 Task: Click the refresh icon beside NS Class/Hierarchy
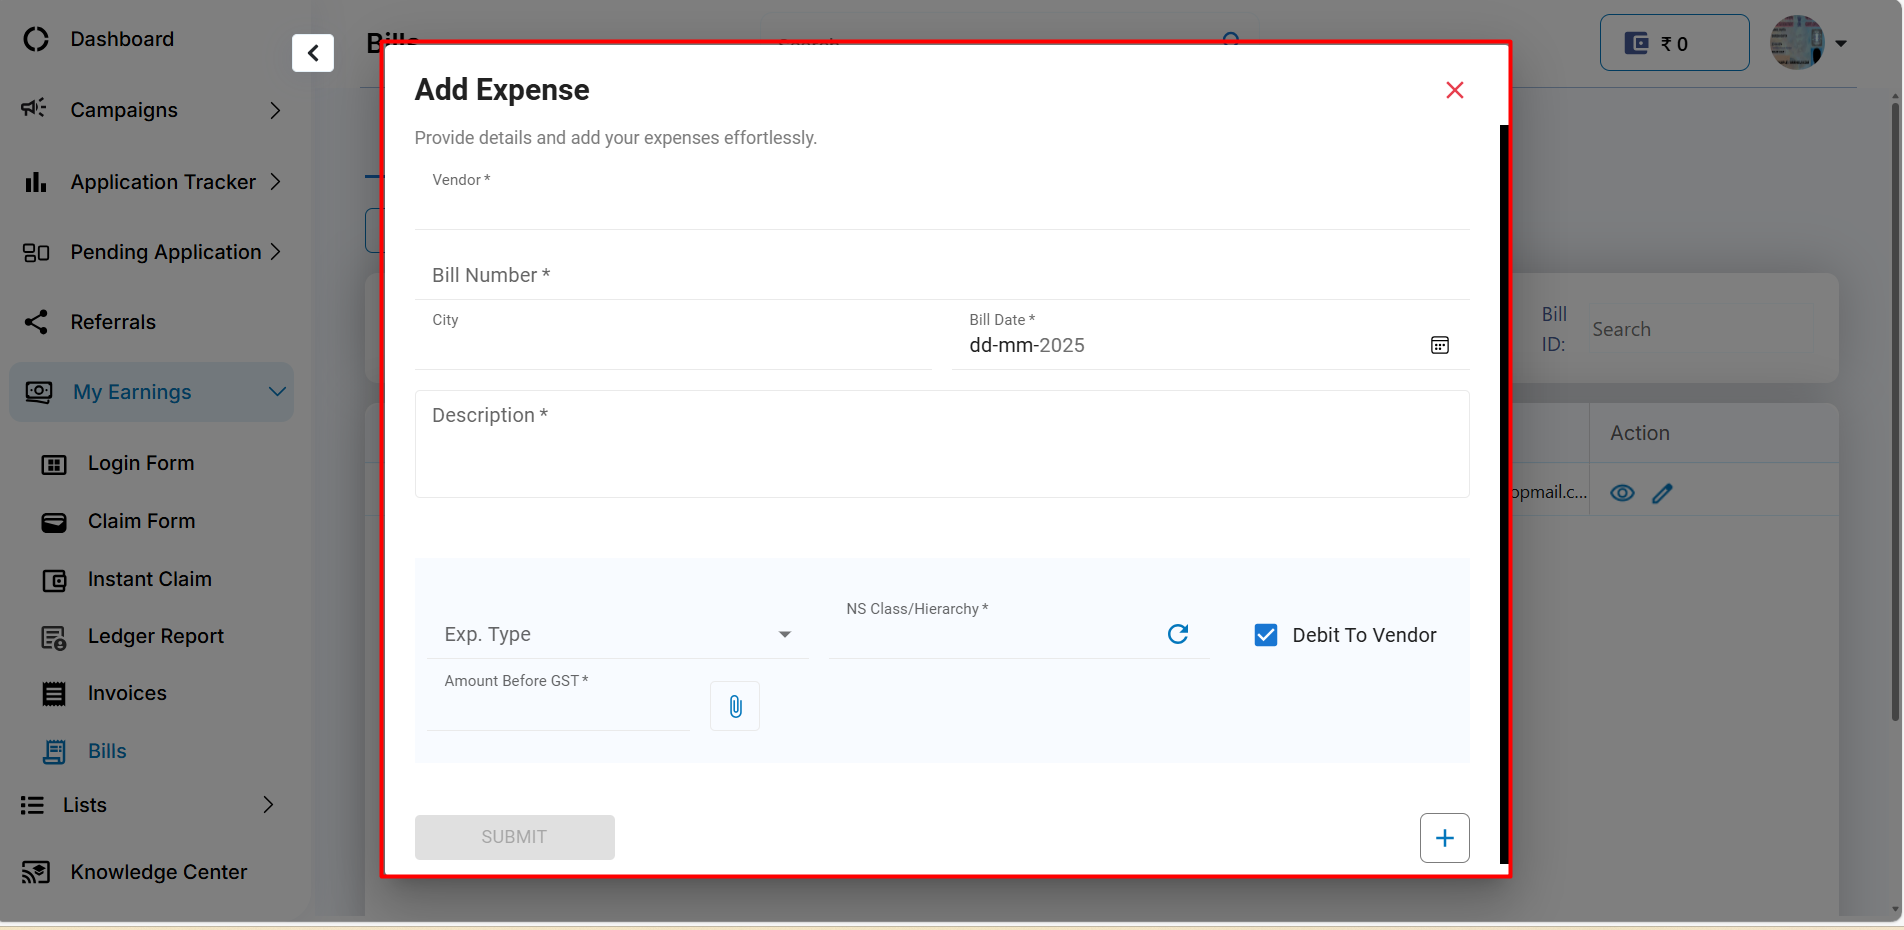click(1178, 634)
